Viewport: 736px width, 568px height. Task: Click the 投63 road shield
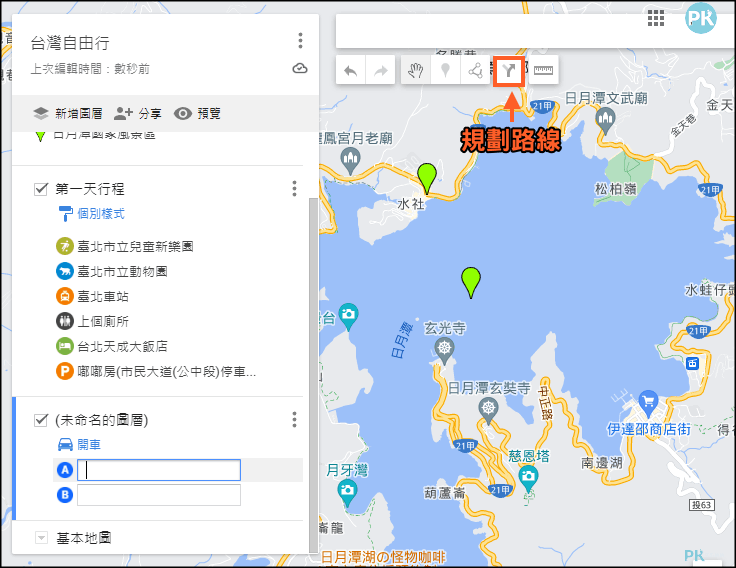702,505
